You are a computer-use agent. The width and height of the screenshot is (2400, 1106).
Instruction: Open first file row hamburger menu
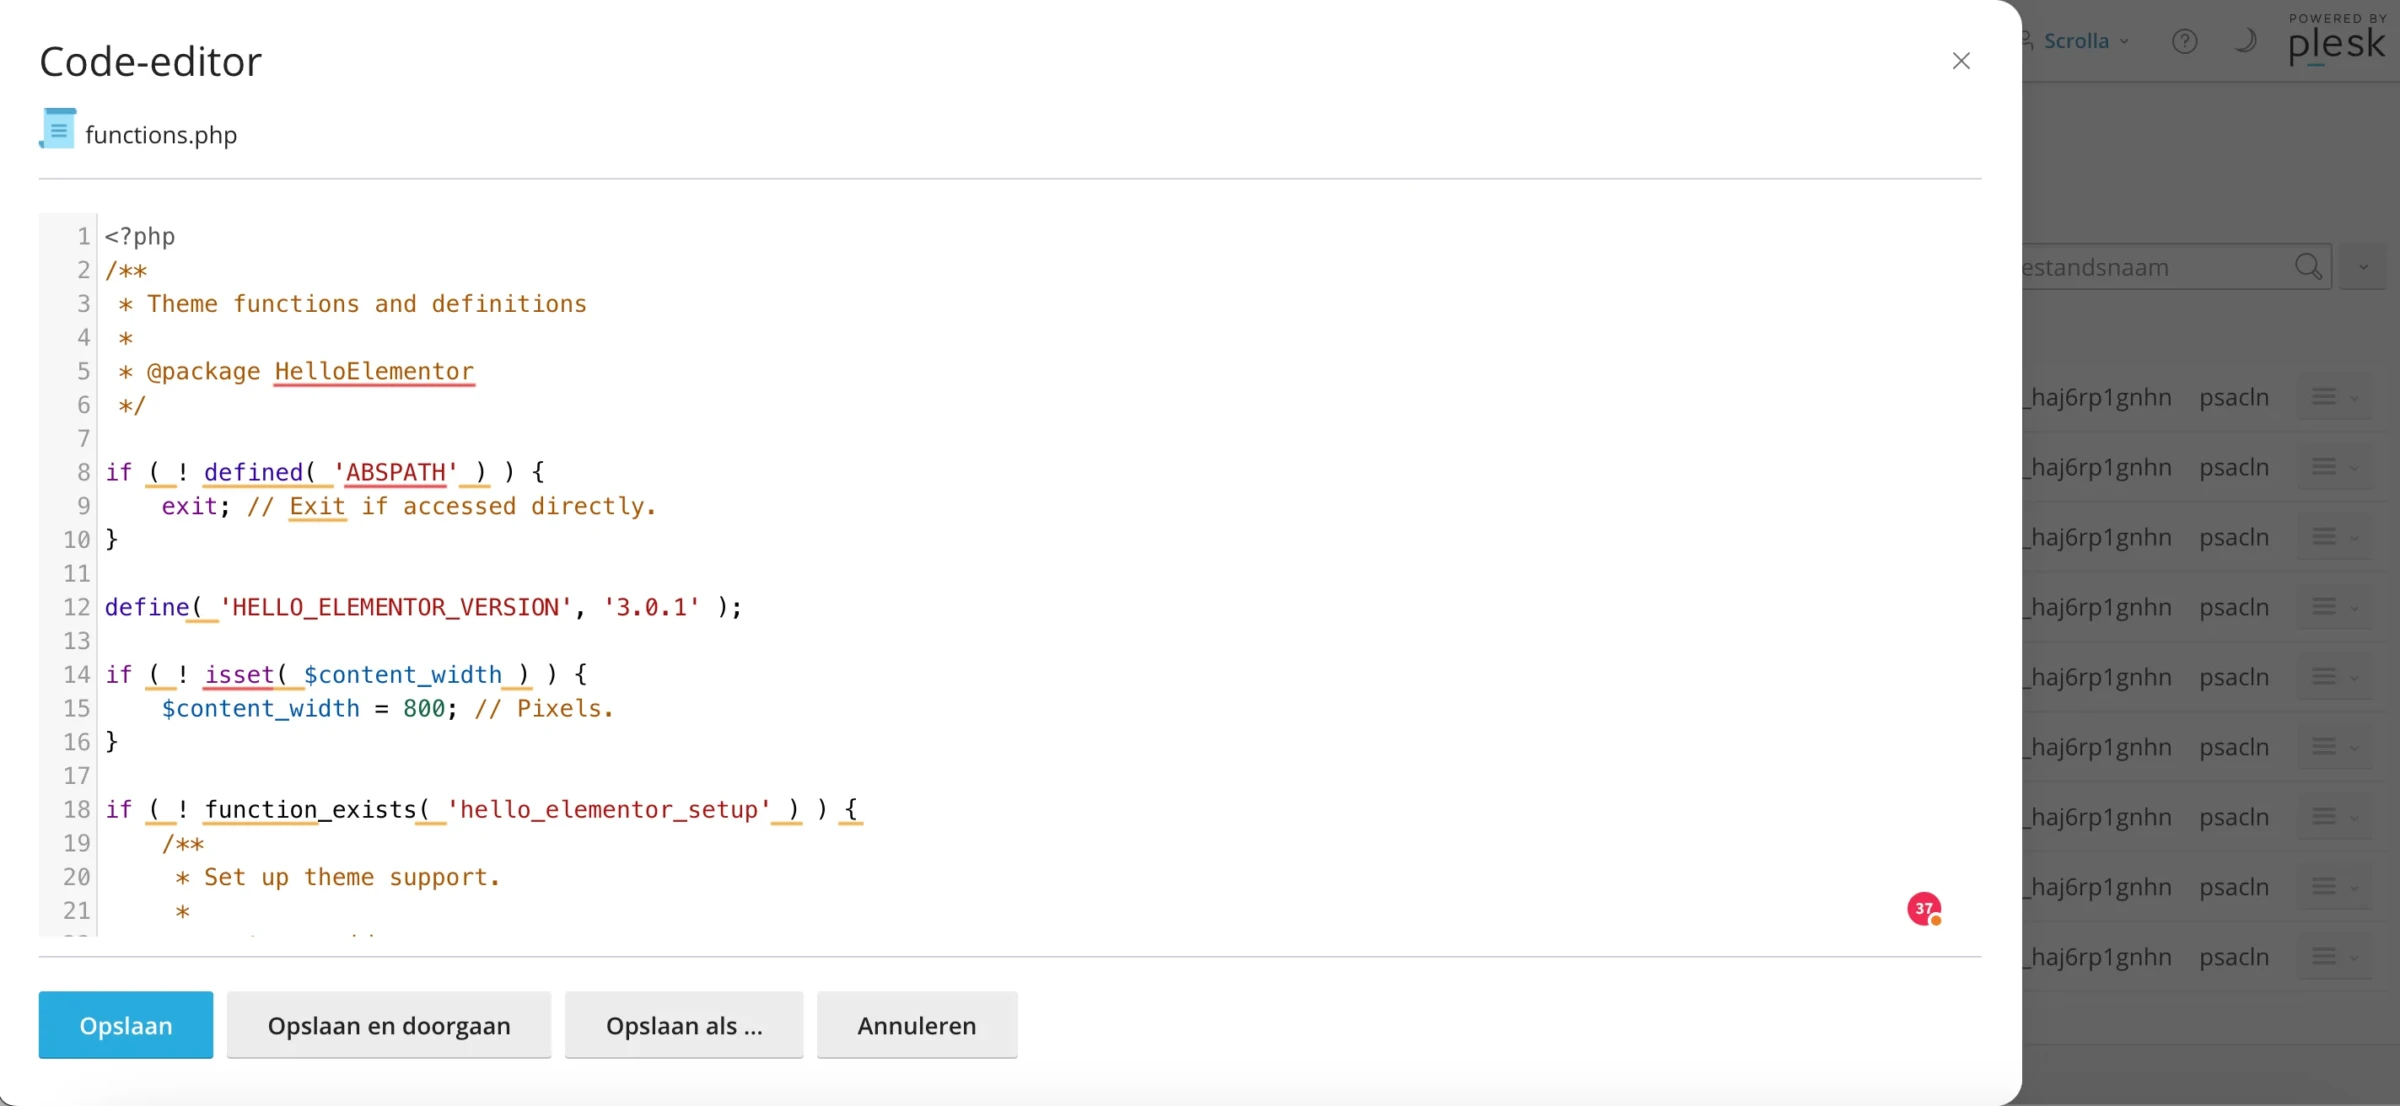[x=2325, y=397]
